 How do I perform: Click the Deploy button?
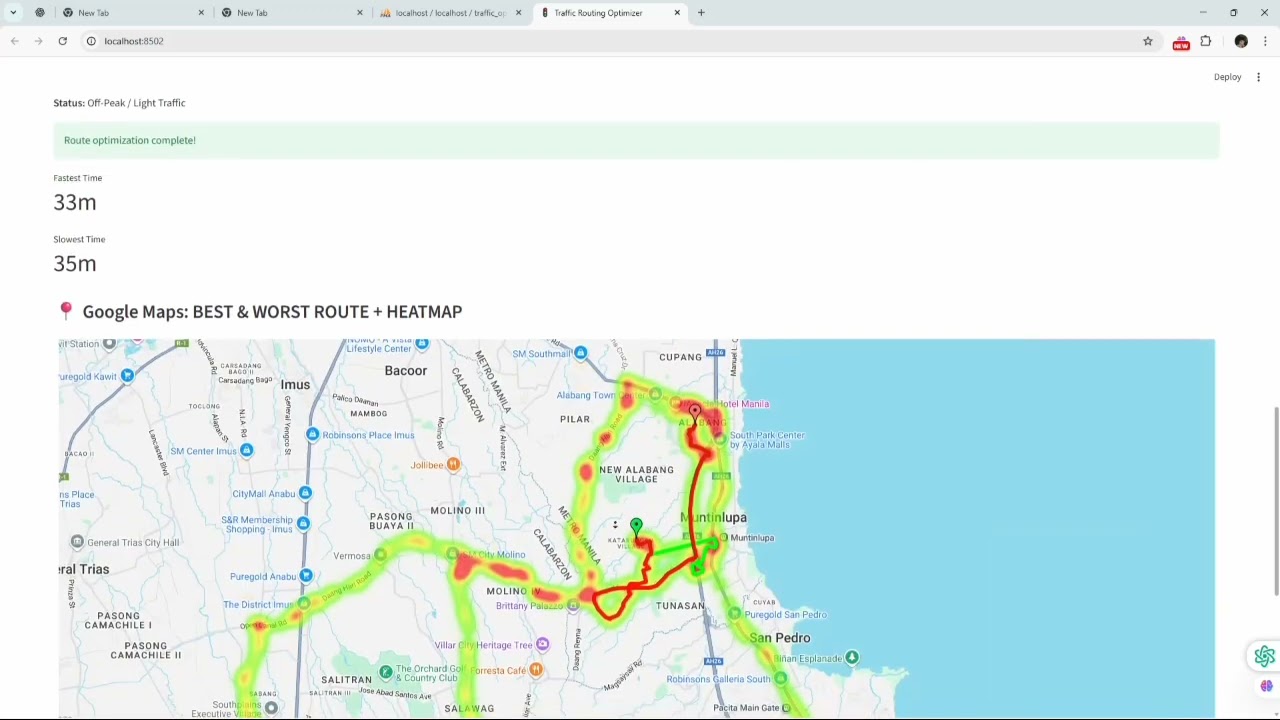(x=1227, y=77)
